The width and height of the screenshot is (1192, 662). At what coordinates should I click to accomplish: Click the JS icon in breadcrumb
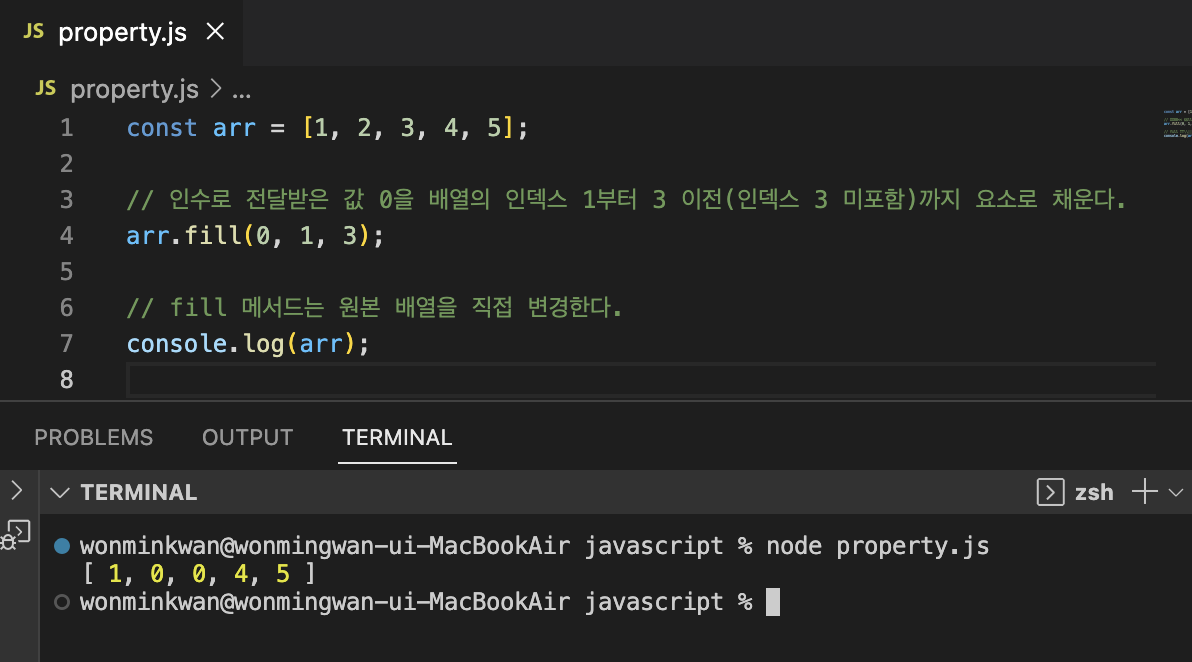tap(46, 89)
